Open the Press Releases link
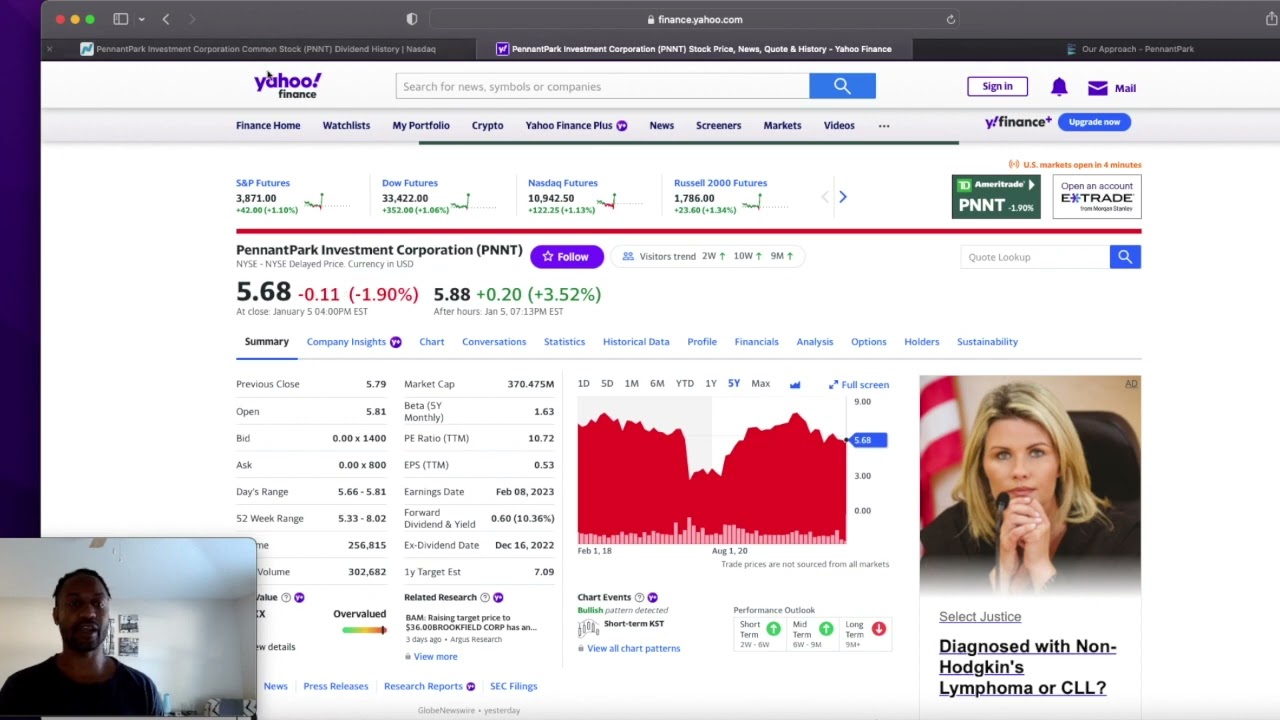Screen dimensions: 1280x720 click(336, 686)
